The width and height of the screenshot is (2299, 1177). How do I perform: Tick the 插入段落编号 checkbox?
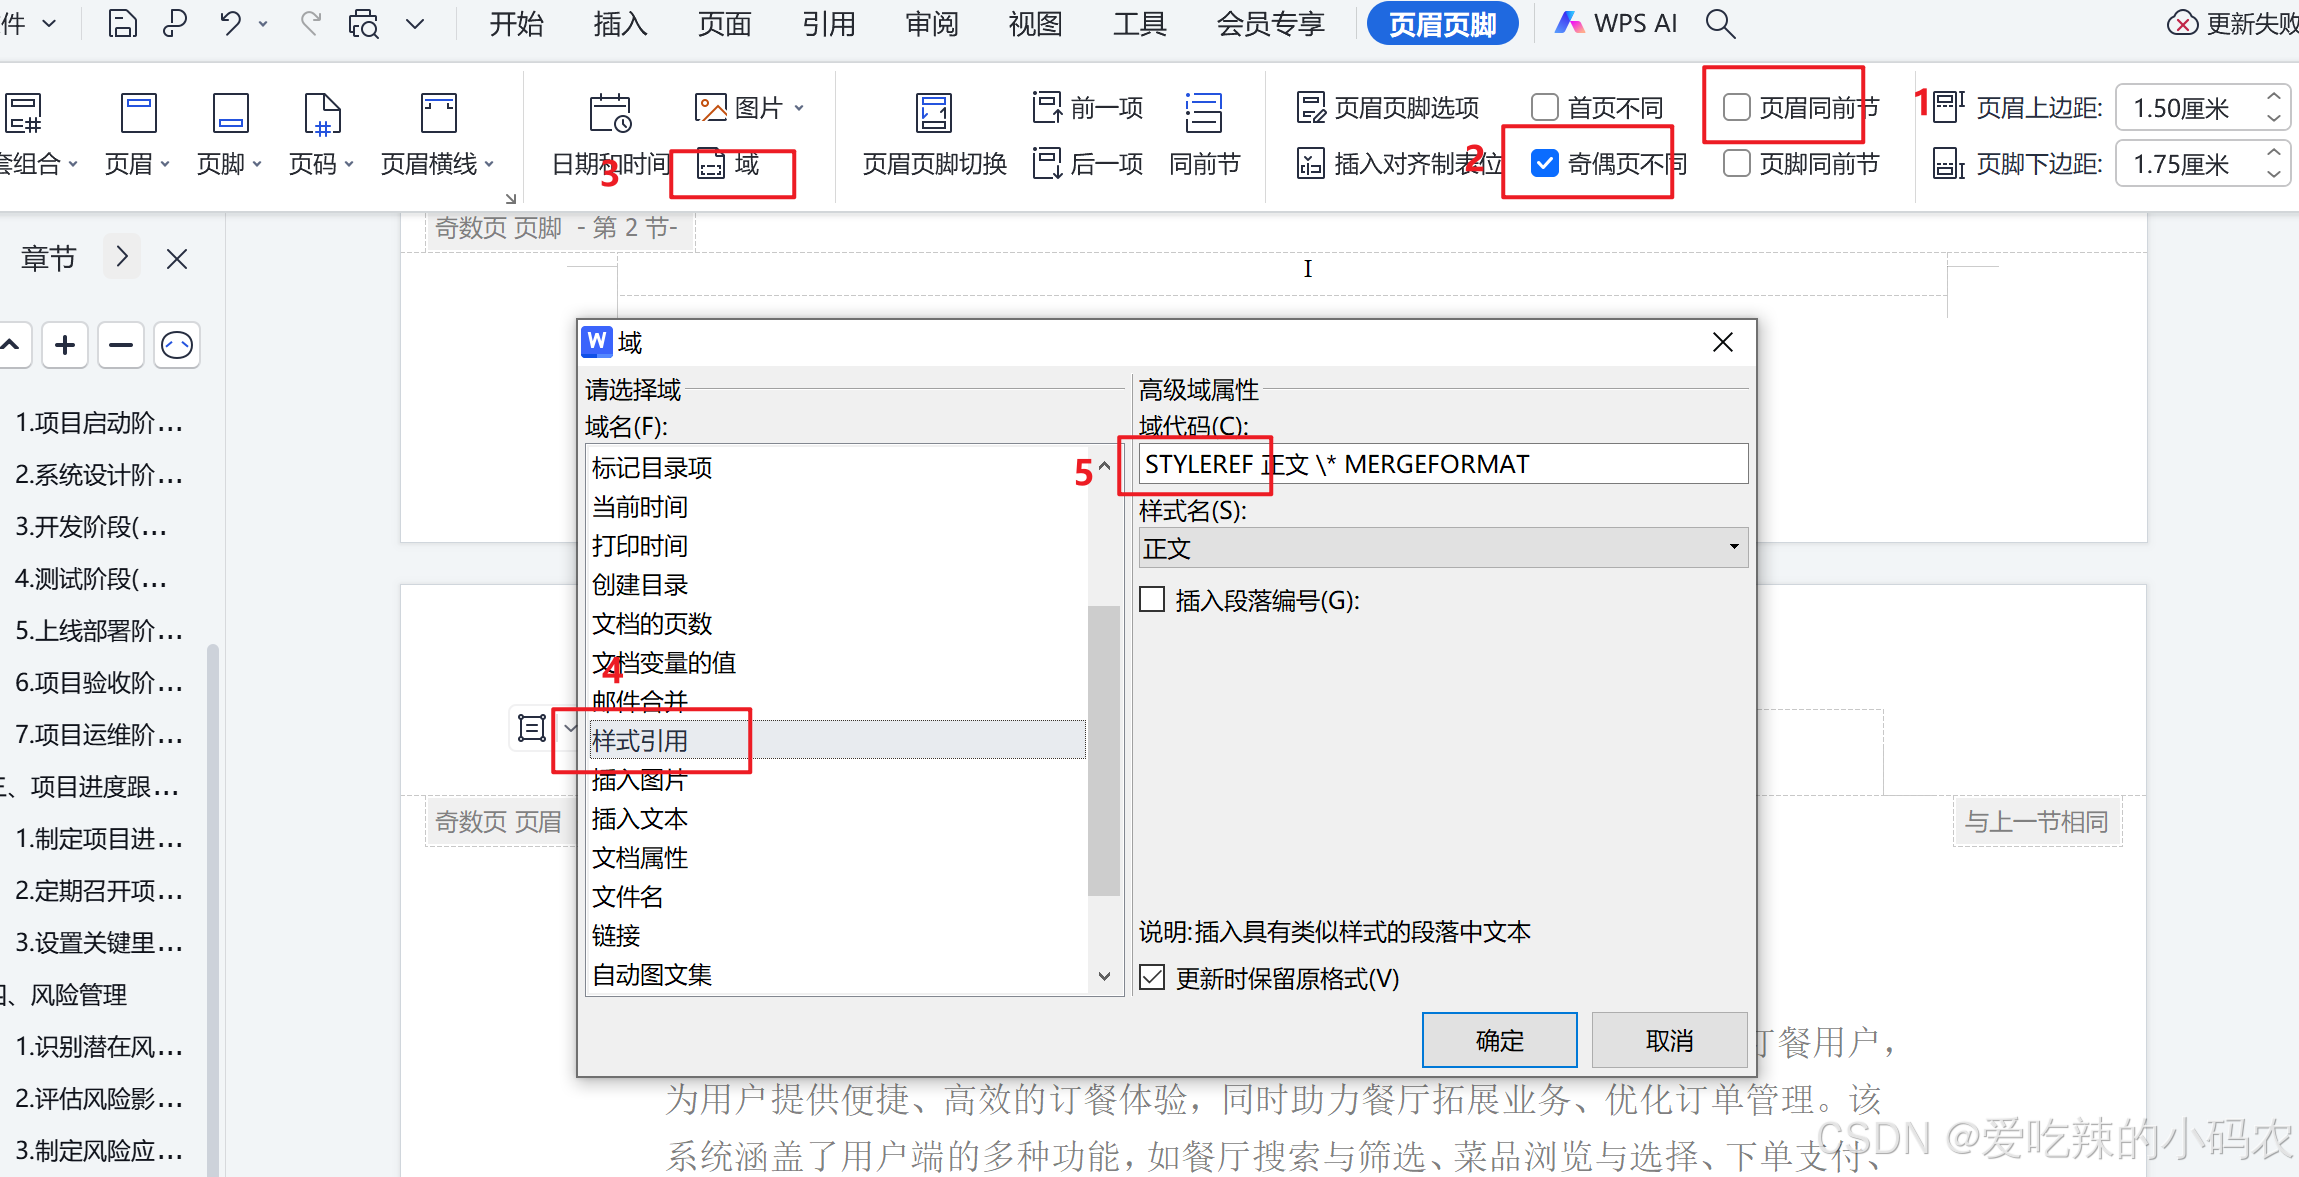1152,600
